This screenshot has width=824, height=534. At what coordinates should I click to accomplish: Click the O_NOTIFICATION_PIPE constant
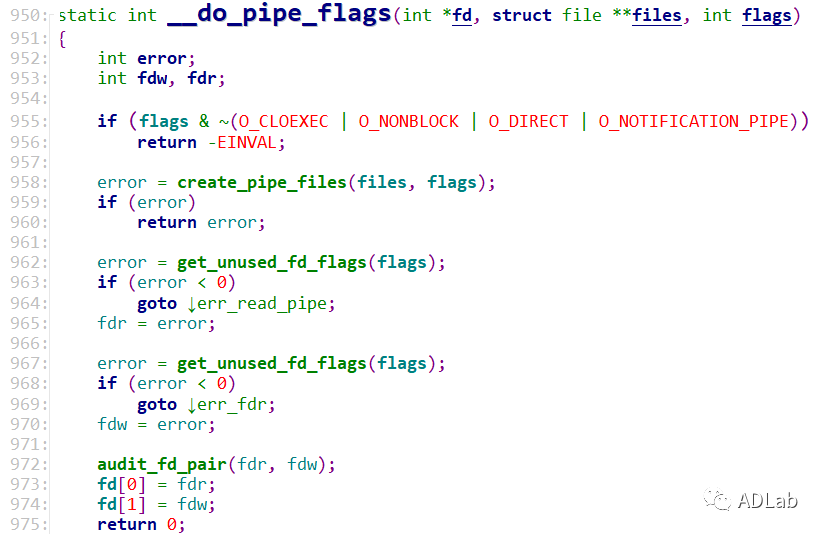694,121
